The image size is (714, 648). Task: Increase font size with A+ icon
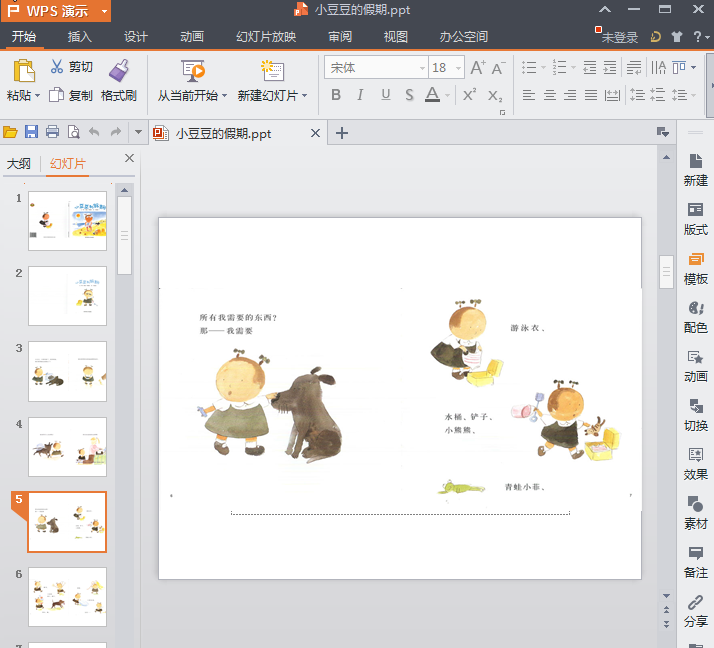pos(478,68)
